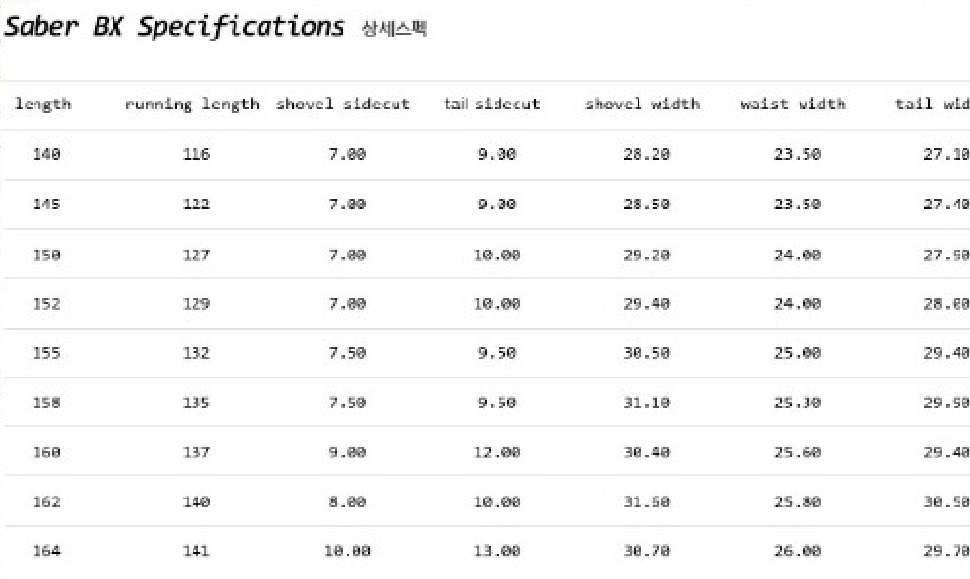Viewport: 970px width, 579px height.
Task: Select the 'running length' column header
Action: tap(192, 104)
